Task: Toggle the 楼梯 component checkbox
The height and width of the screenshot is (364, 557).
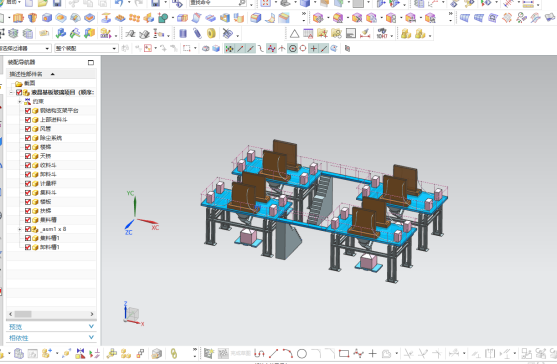Action: pyautogui.click(x=28, y=147)
